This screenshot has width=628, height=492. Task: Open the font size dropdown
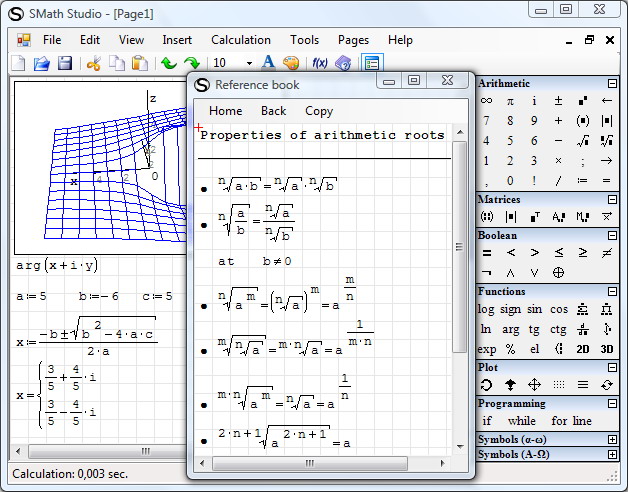click(249, 63)
